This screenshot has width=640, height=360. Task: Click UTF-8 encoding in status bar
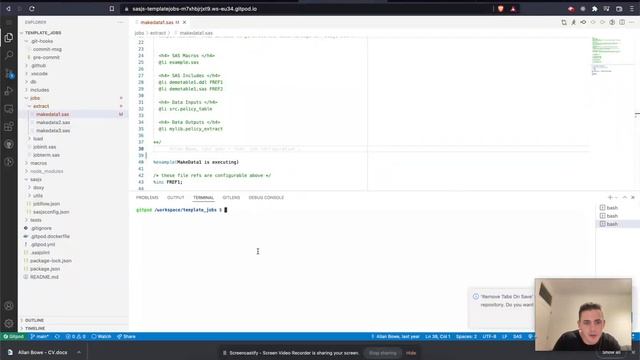489,337
